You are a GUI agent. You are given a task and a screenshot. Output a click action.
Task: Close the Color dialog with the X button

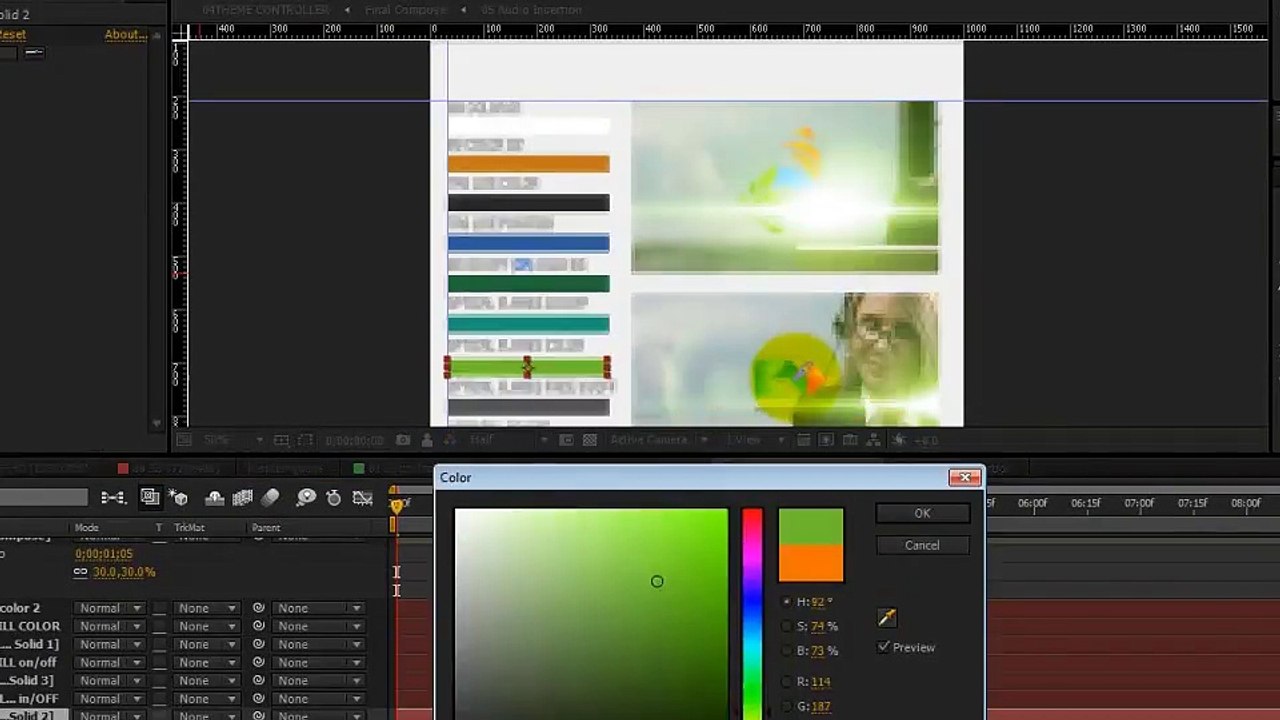(x=965, y=477)
